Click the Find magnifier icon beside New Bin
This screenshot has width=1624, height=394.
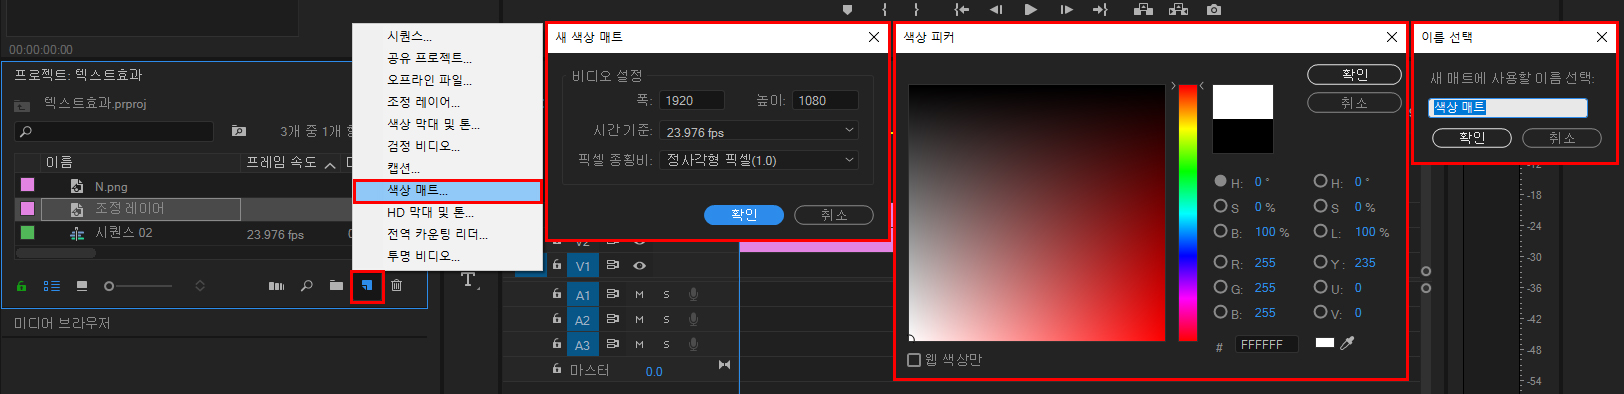306,286
